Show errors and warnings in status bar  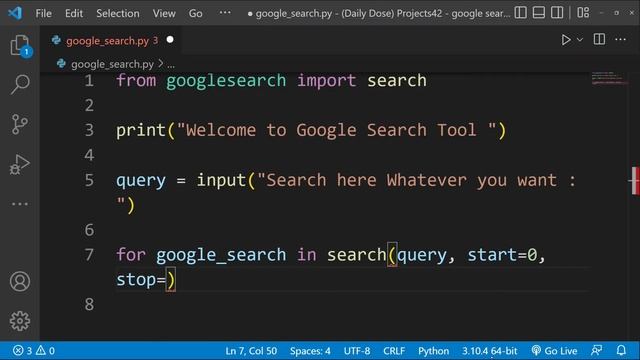click(33, 351)
